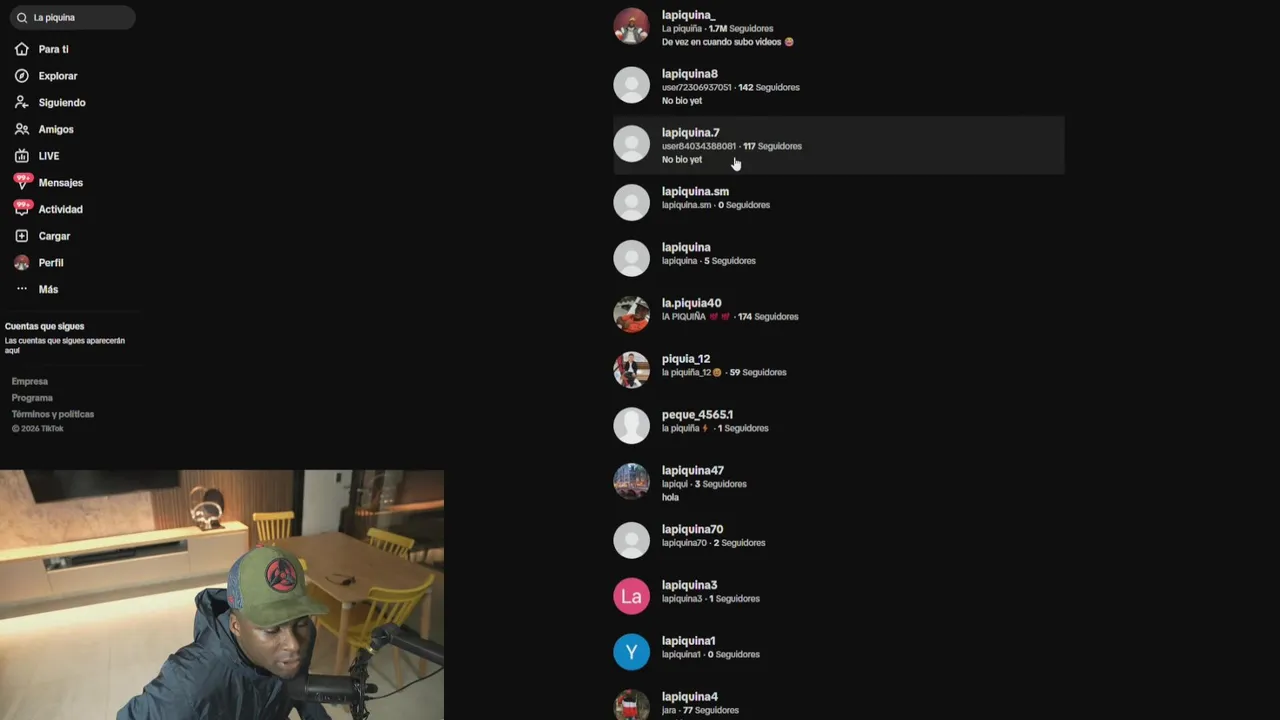The height and width of the screenshot is (720, 1280).
Task: Click the lapiquina1 blue Y avatar
Action: tap(631, 652)
